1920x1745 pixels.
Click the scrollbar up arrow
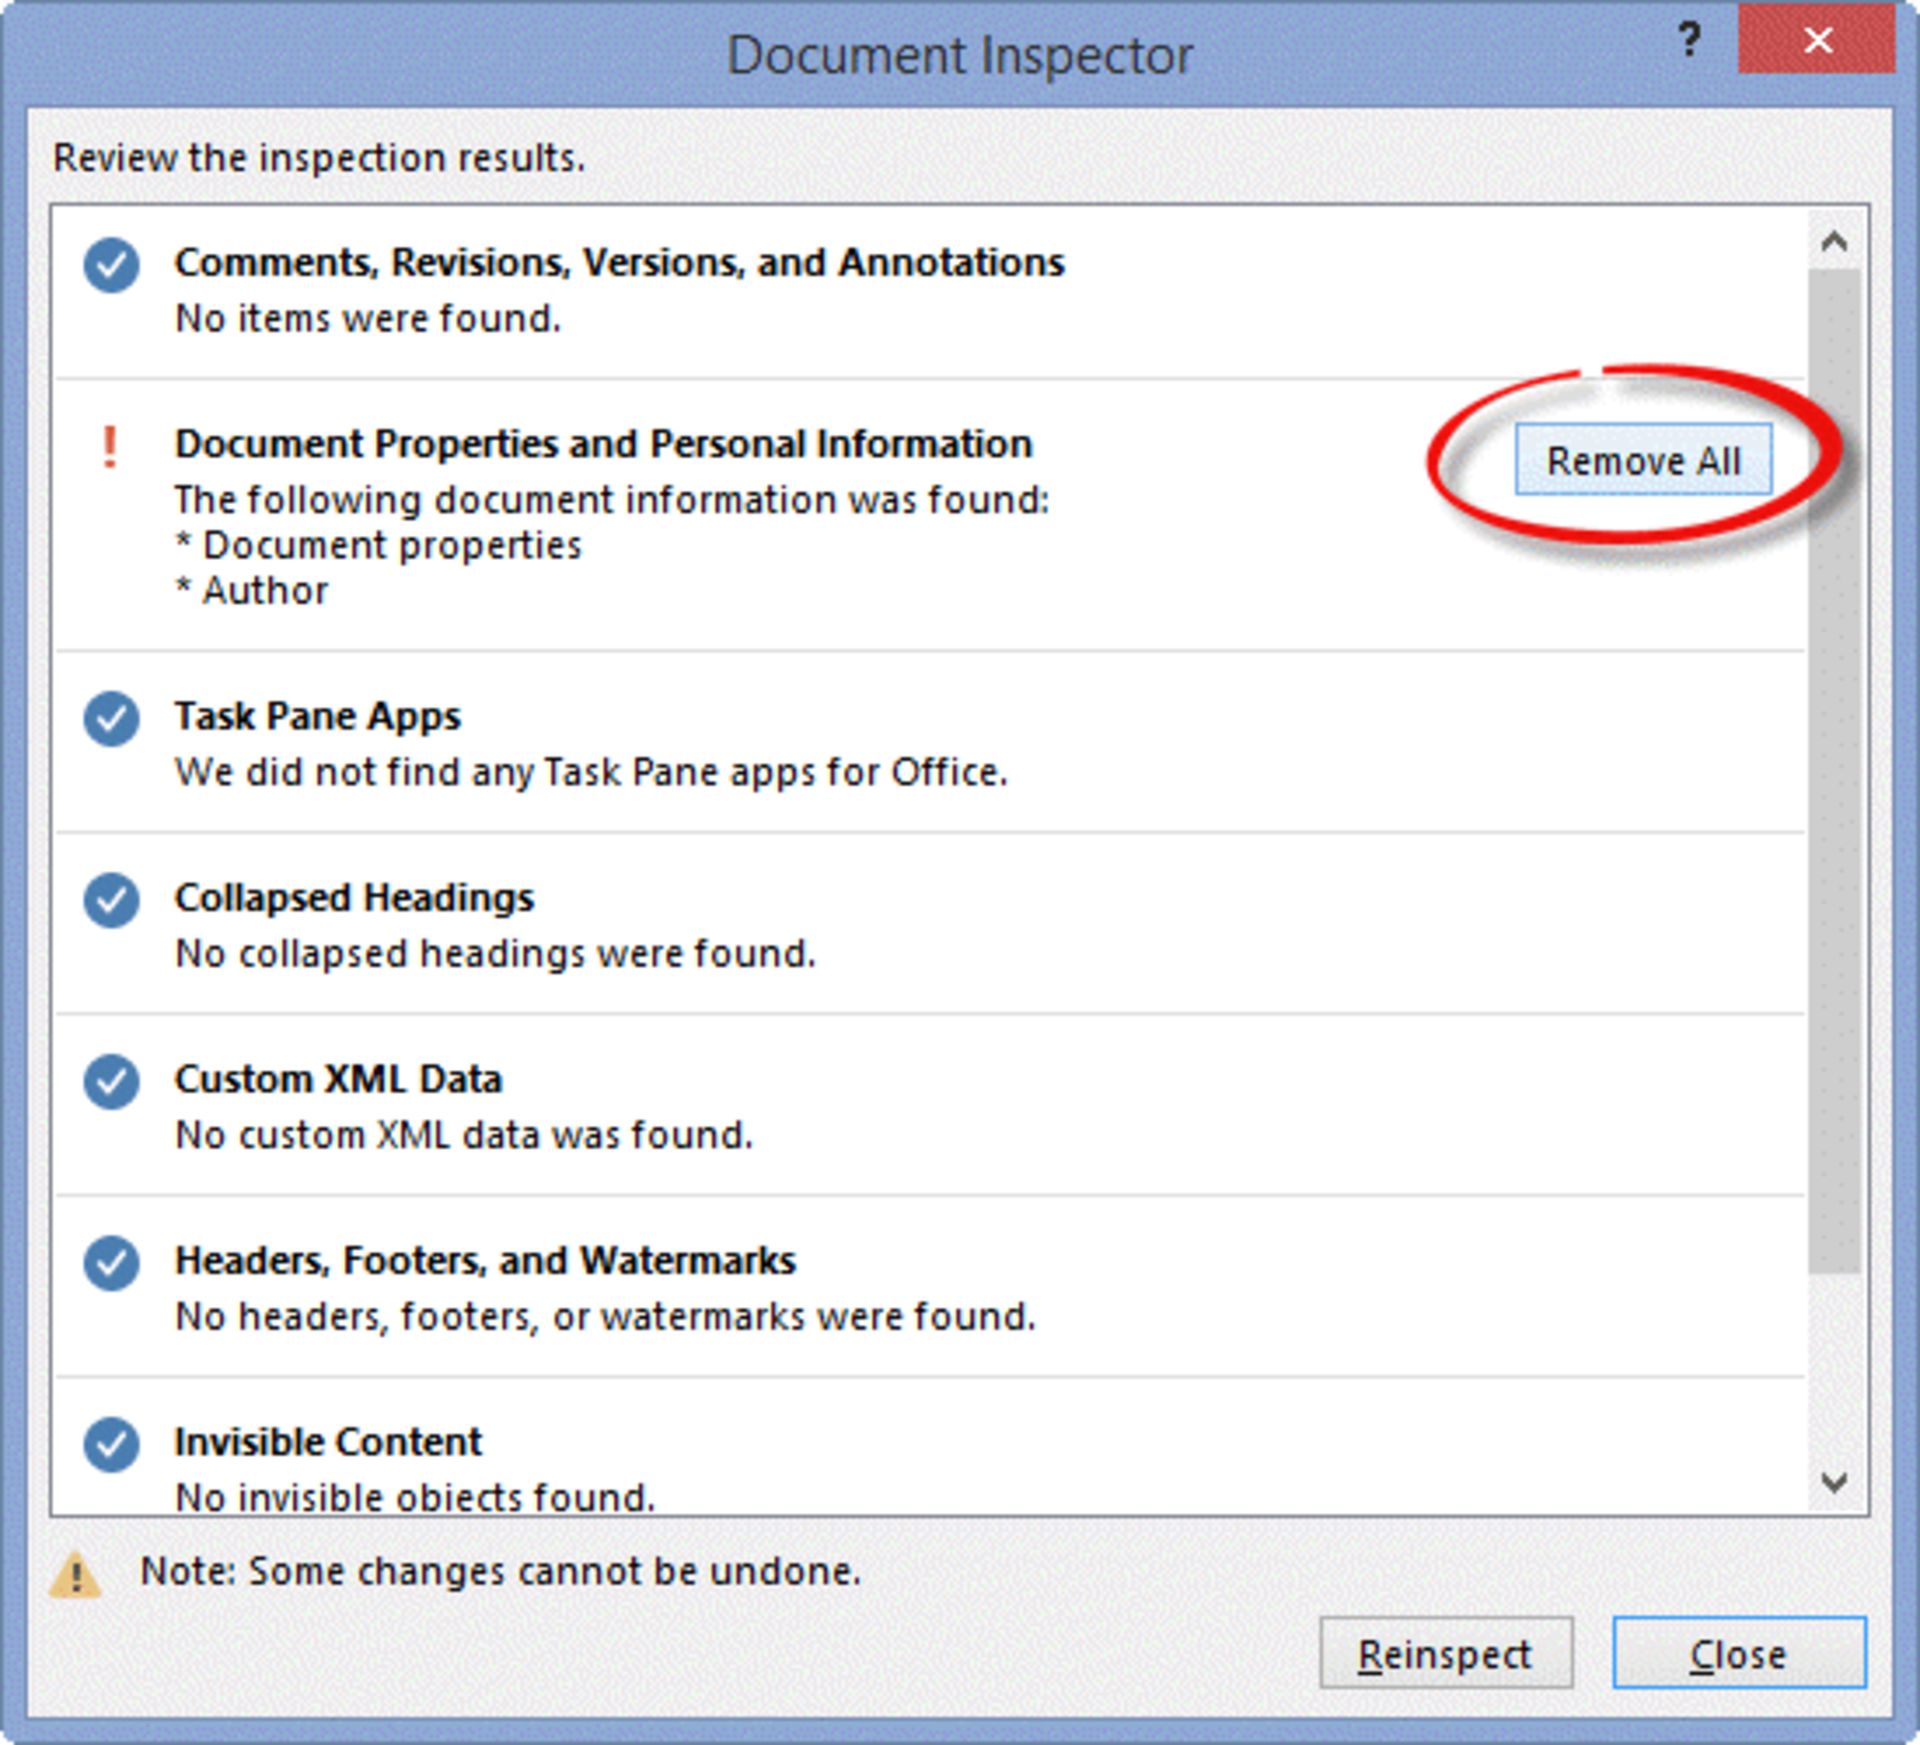(1834, 241)
